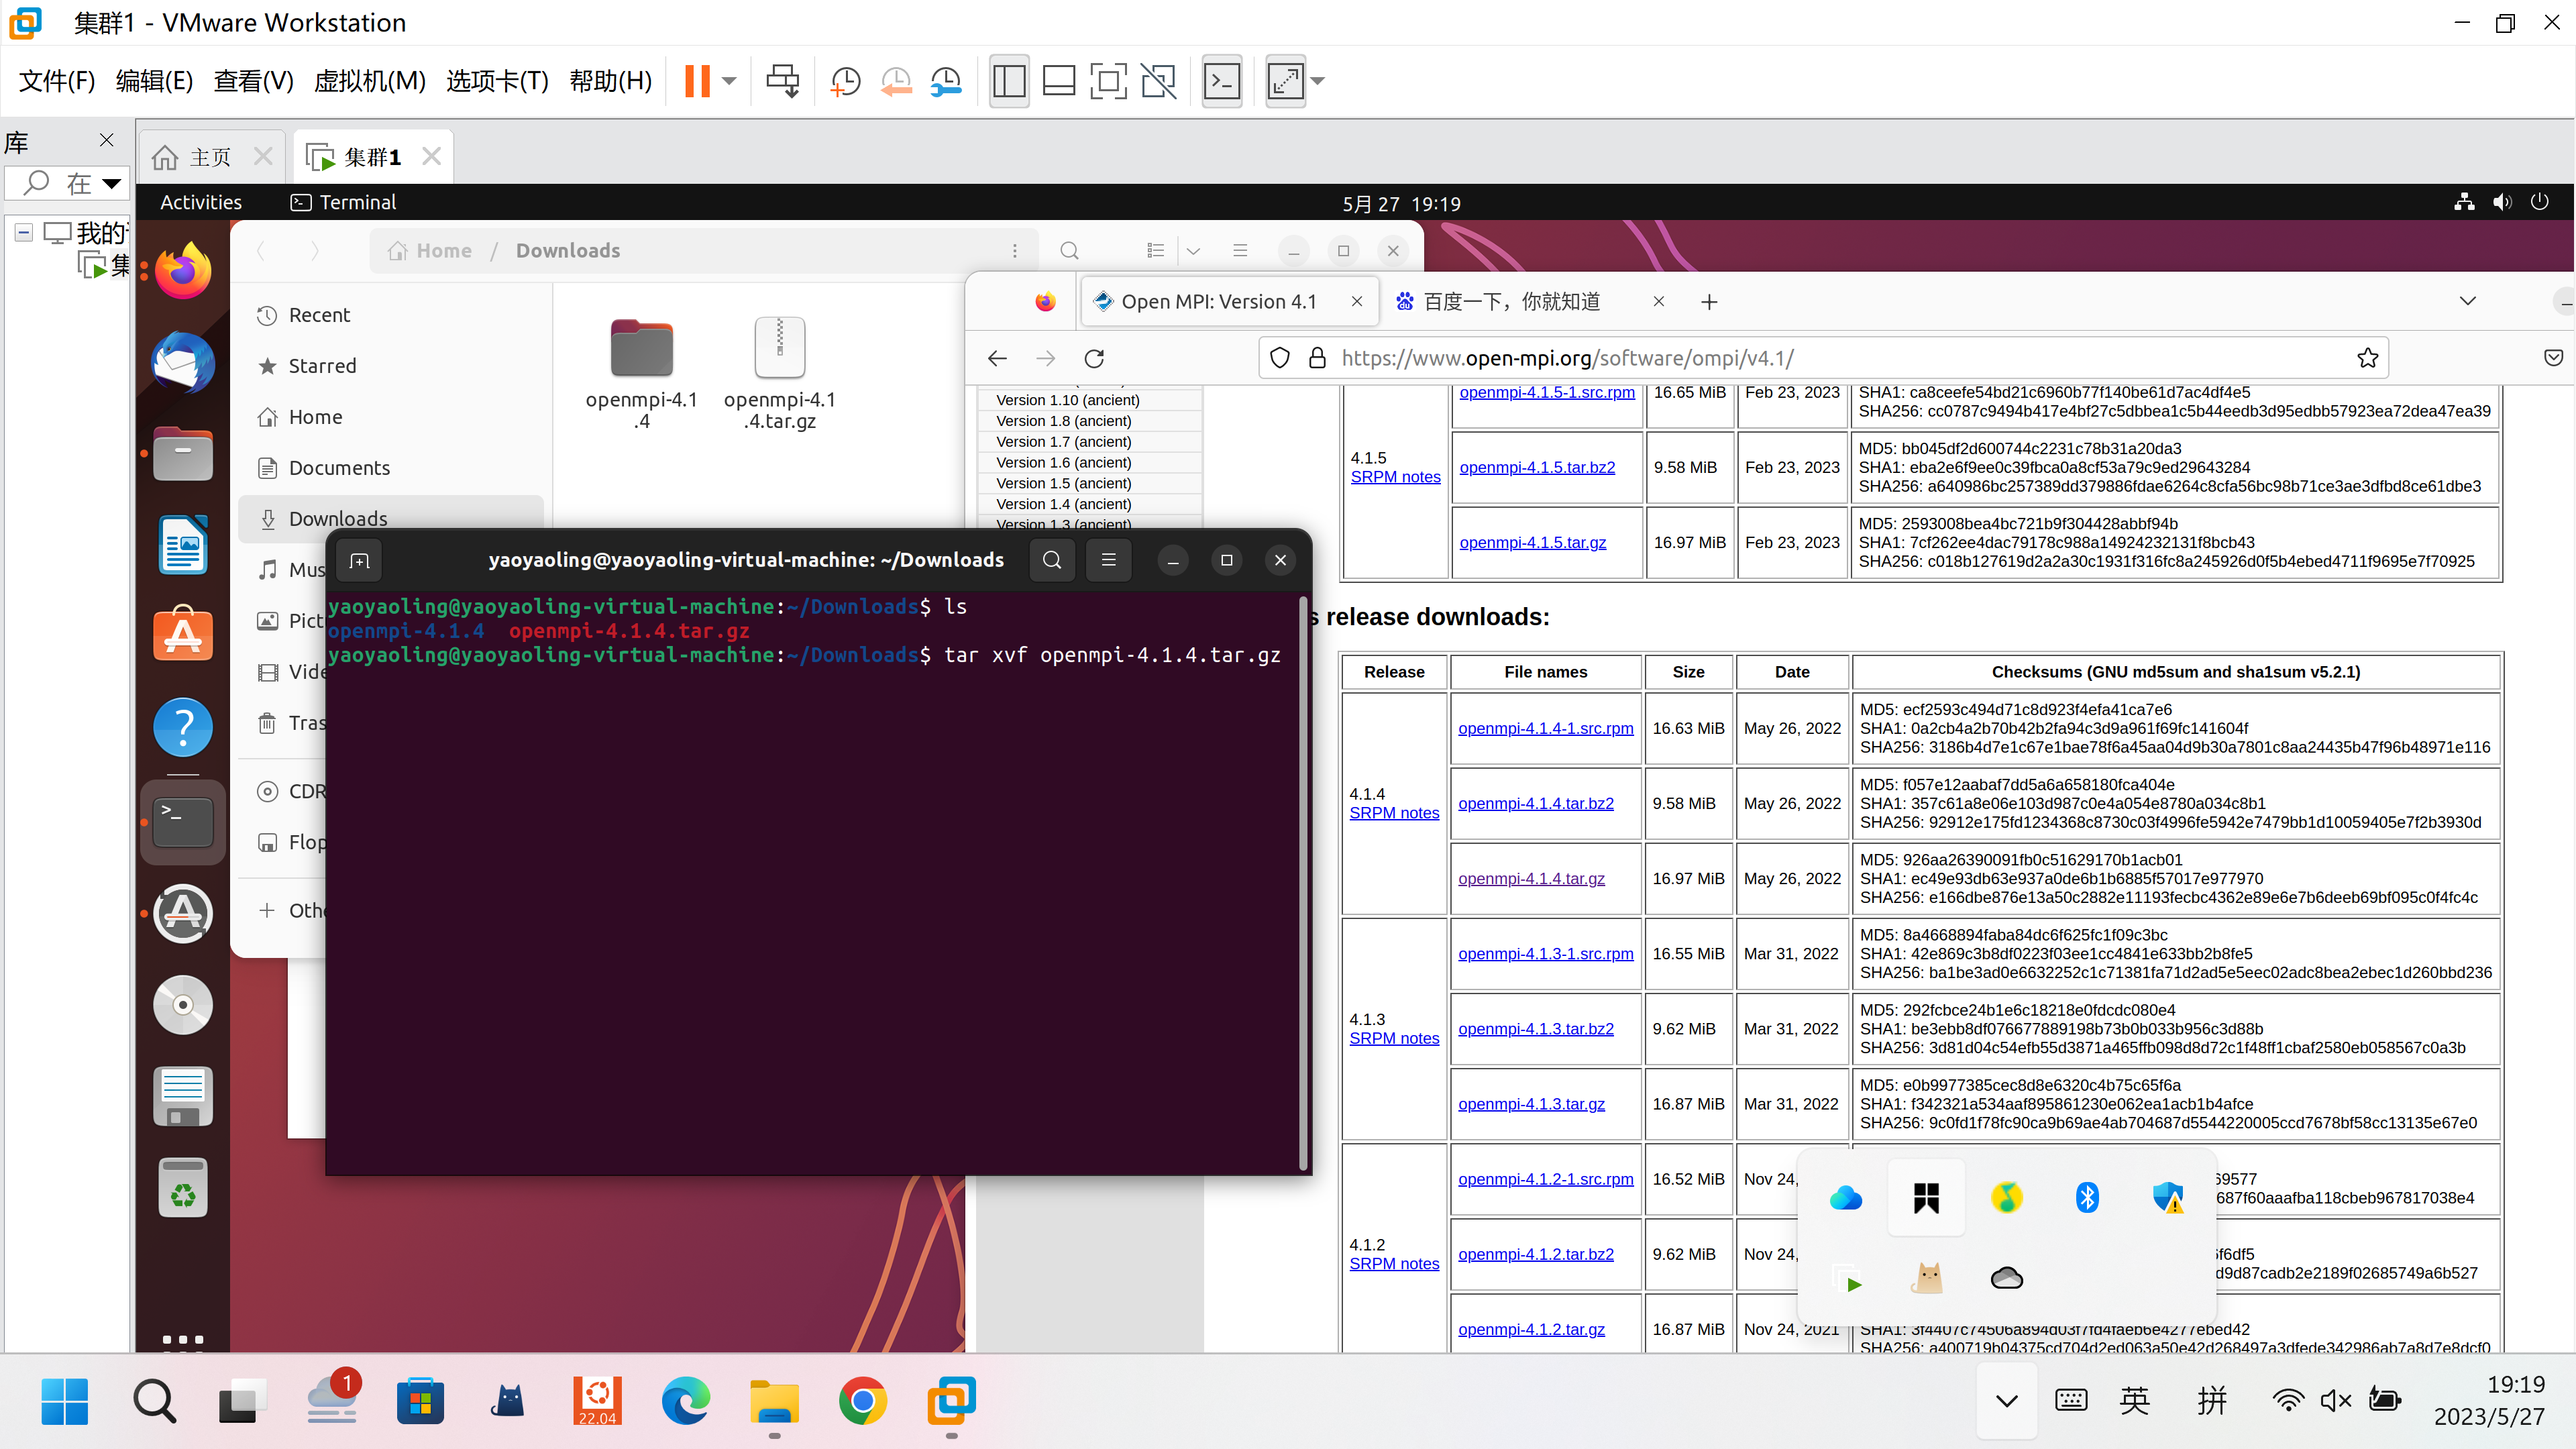Viewport: 2576px width, 1449px height.
Task: Open view options dropdown in Files
Action: click(x=1193, y=250)
